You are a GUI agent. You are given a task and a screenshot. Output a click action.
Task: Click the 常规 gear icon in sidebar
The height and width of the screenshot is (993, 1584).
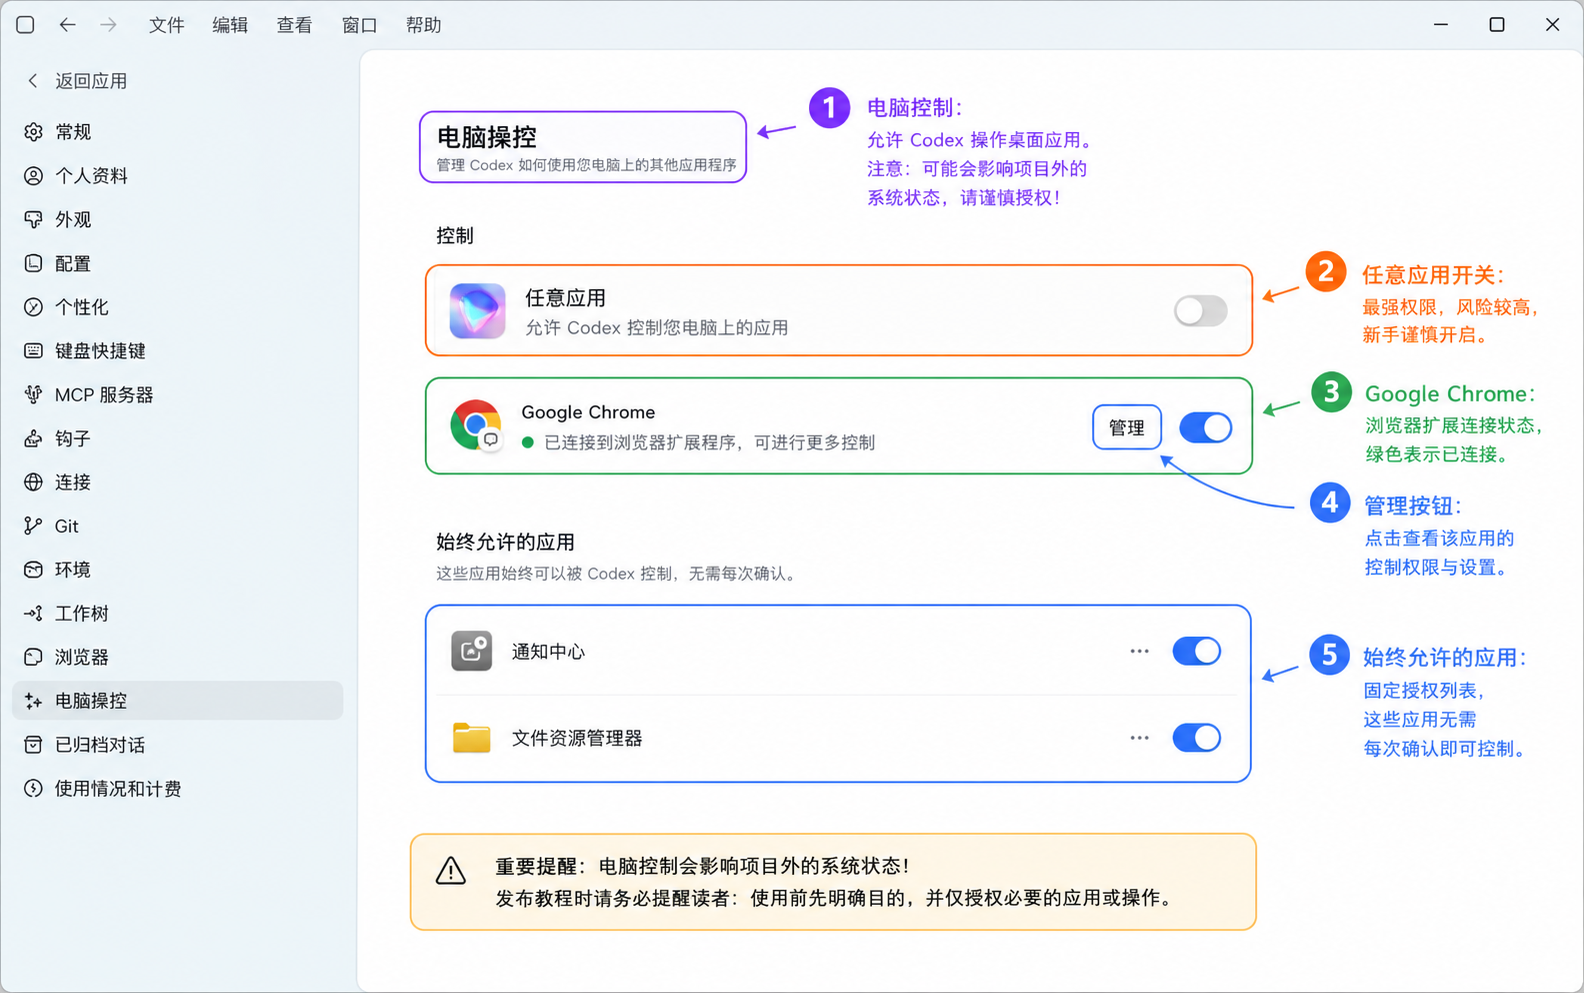pos(33,132)
